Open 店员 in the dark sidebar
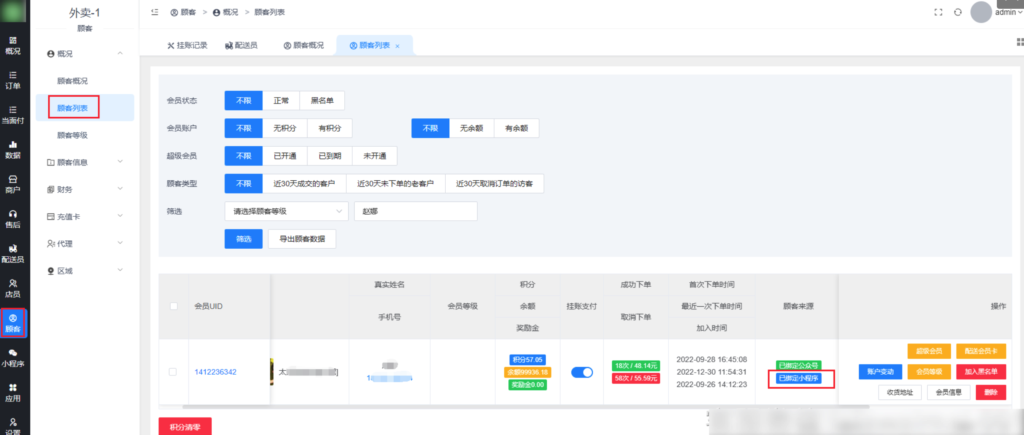1024x435 pixels. [12, 289]
